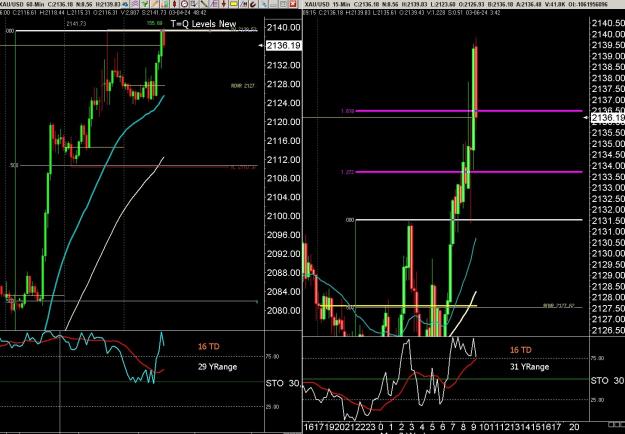Select the upper magenta 1.618 level line

469,111
